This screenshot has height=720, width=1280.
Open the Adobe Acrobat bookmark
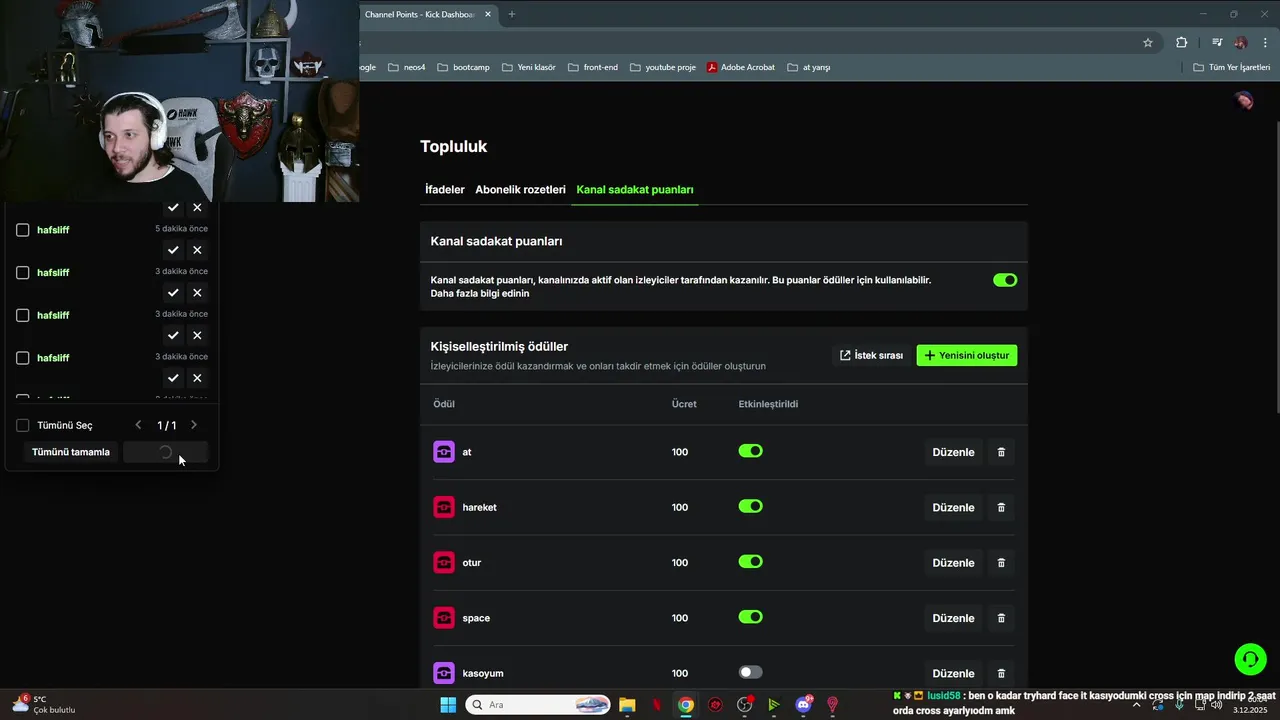741,67
